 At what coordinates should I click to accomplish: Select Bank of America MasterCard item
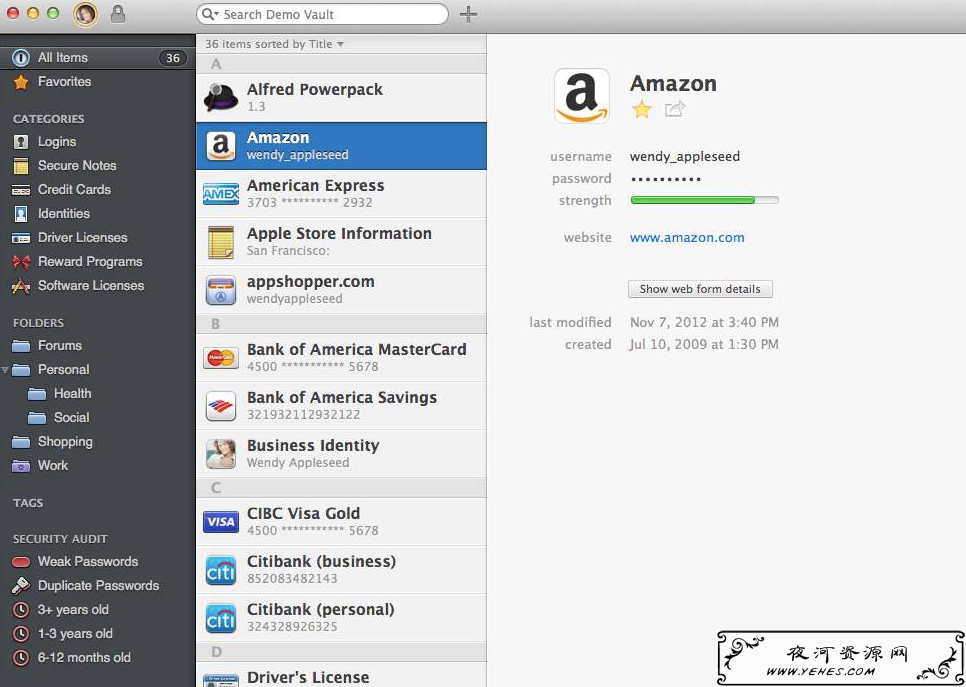pos(341,357)
